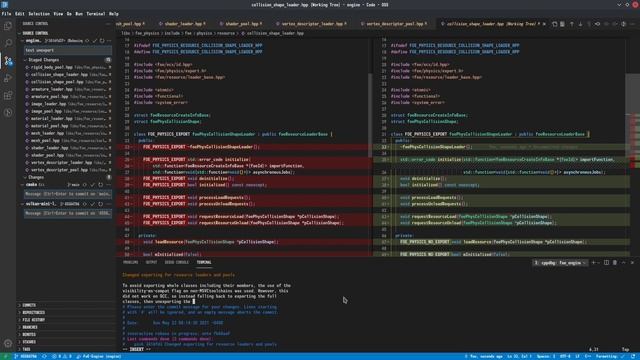Click the fae_engine debug launch status item
This screenshot has width=640, height=360.
coord(98,356)
